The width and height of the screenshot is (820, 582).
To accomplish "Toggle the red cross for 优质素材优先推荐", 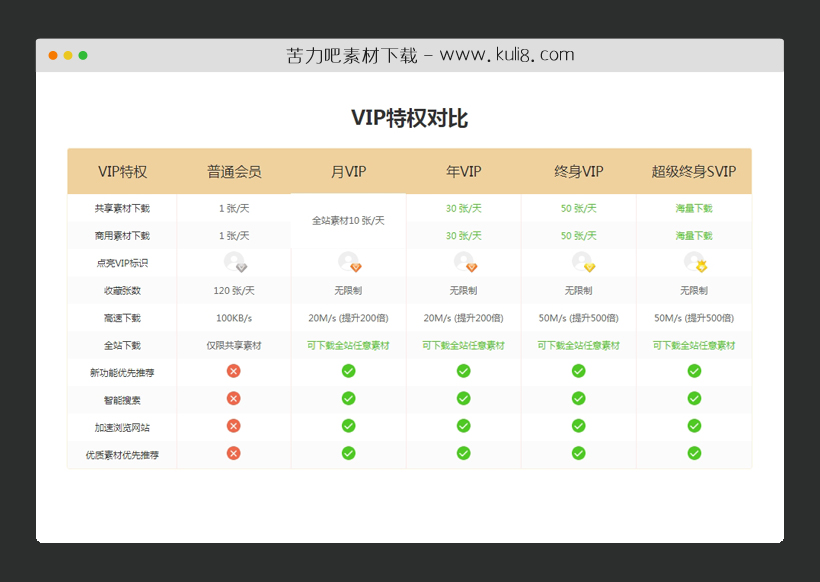I will coord(233,453).
